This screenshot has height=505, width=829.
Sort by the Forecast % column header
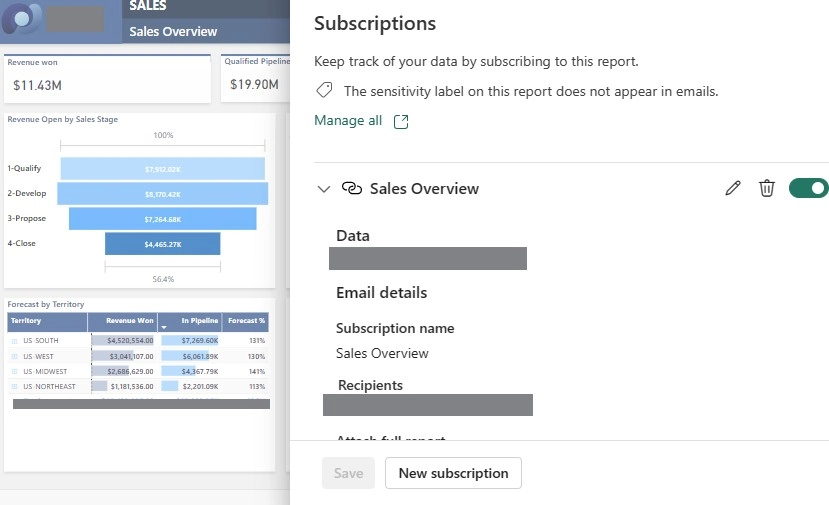tap(246, 322)
